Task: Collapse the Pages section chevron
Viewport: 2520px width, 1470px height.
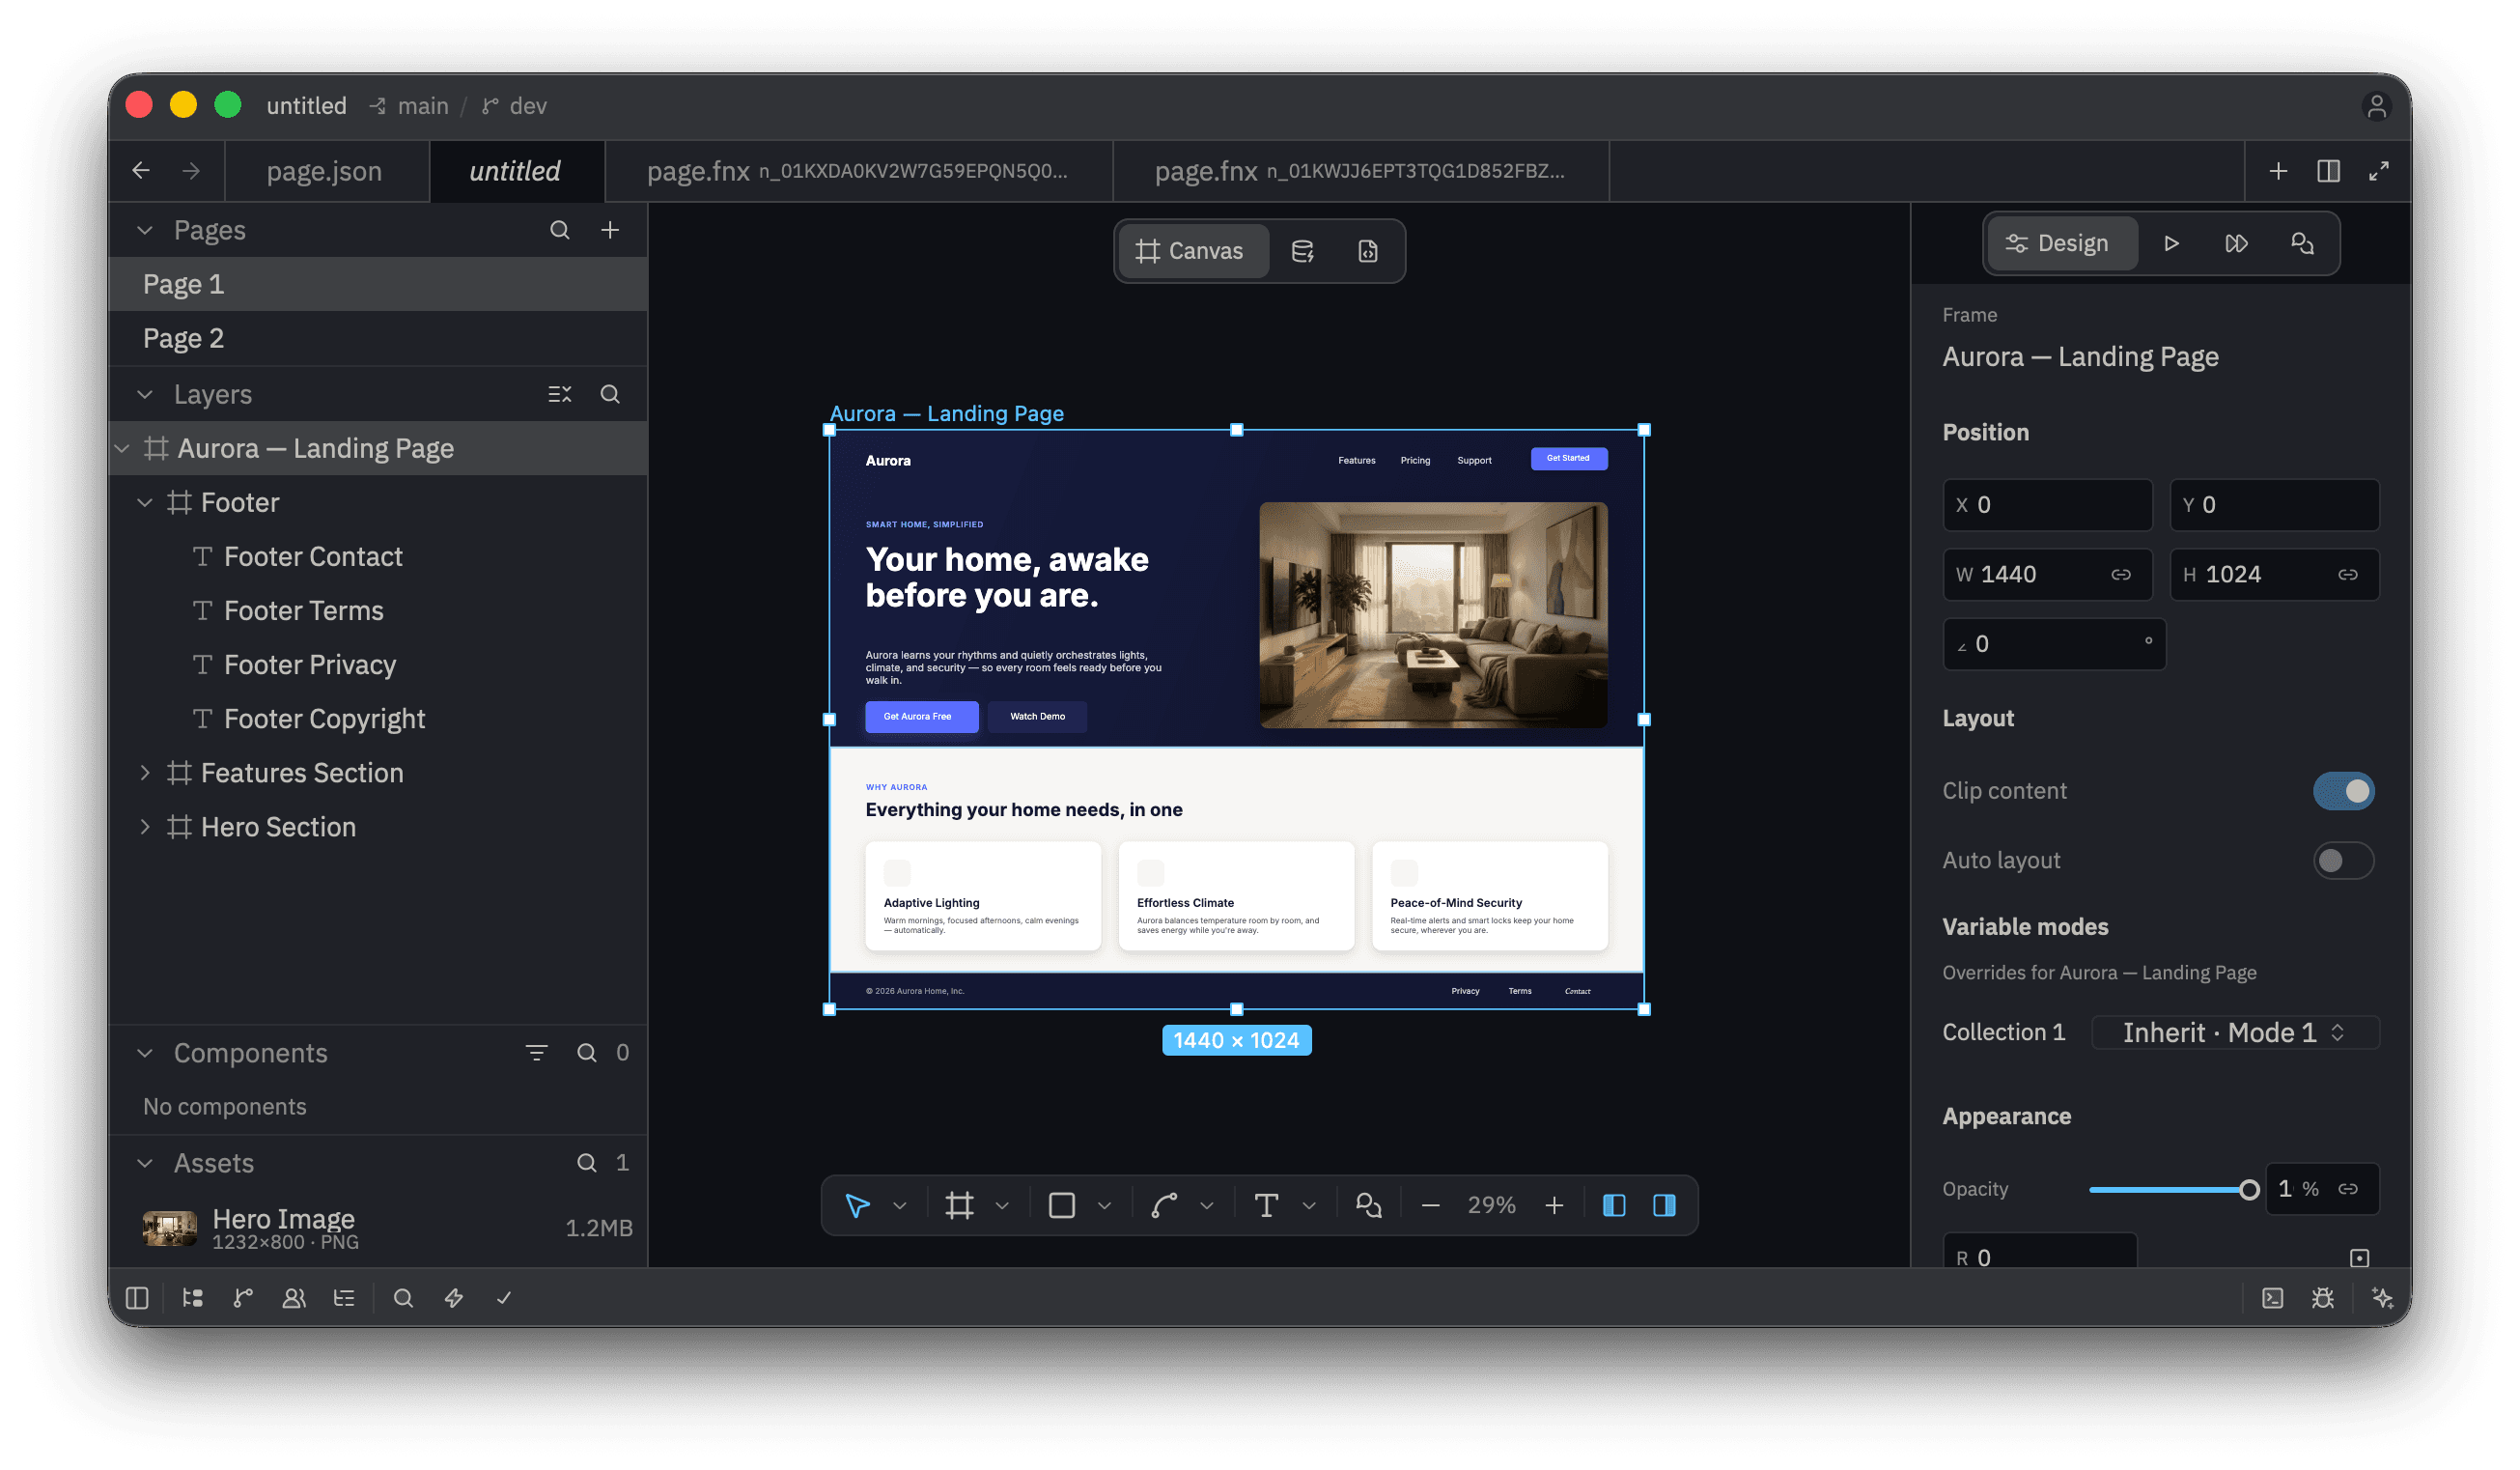Action: (145, 230)
